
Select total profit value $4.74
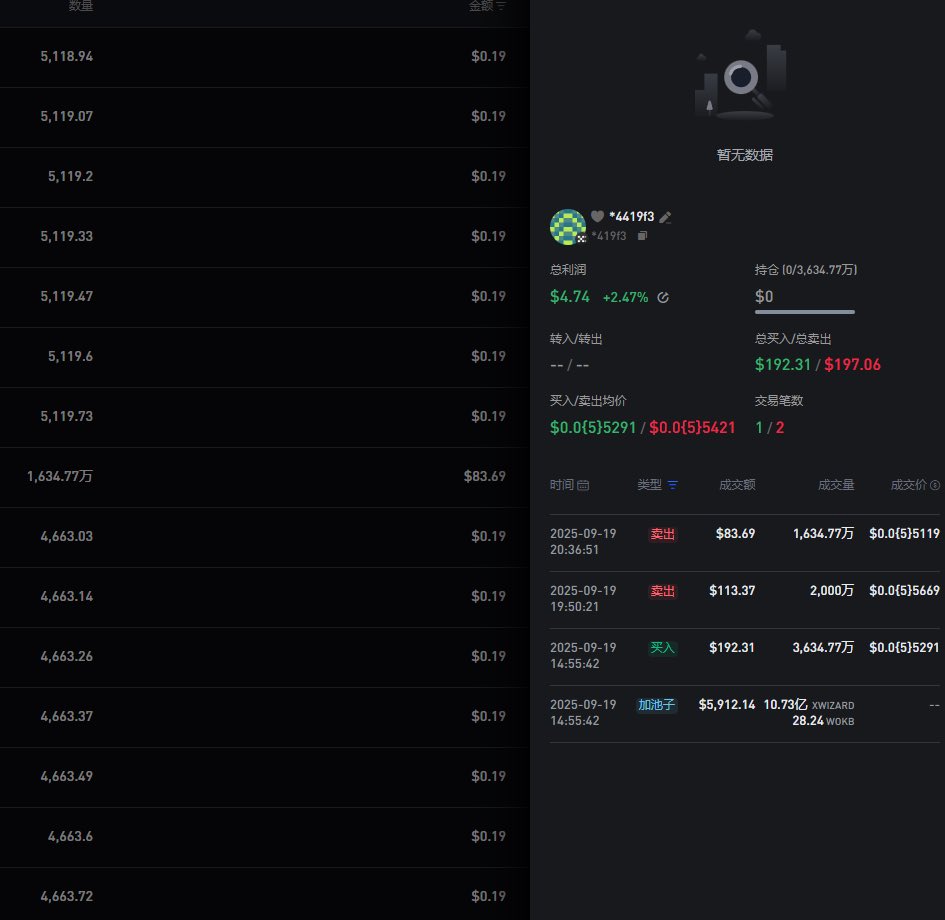click(x=570, y=297)
